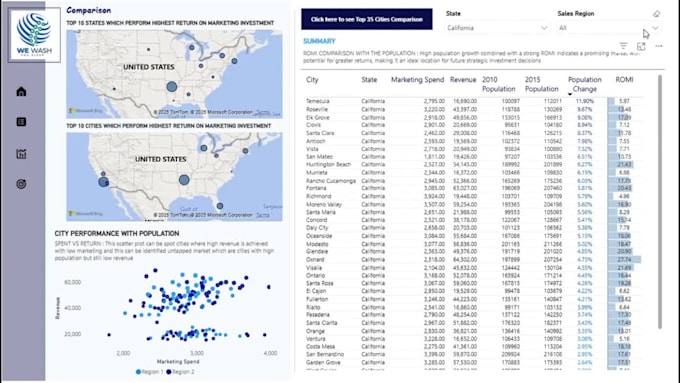Expand the State slicer dropdown
This screenshot has width=680, height=383.
pyautogui.click(x=544, y=28)
